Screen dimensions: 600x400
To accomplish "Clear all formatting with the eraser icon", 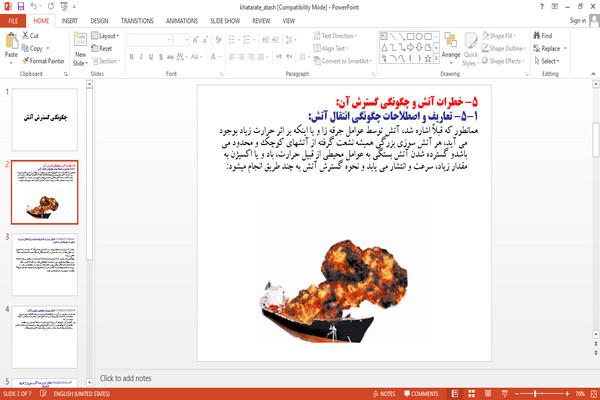I will (x=218, y=39).
